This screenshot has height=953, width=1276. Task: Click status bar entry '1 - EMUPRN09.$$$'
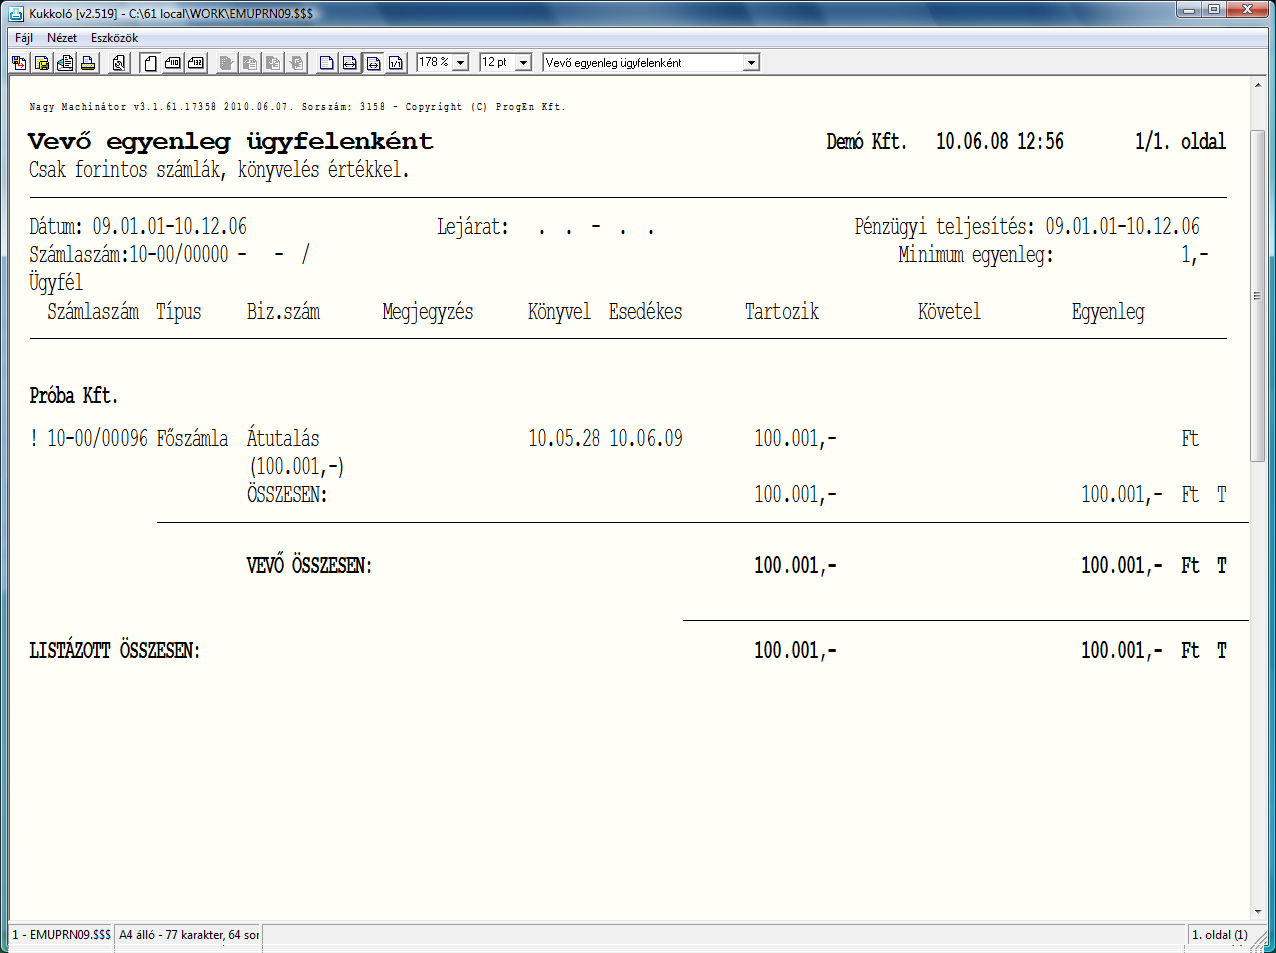(x=62, y=934)
